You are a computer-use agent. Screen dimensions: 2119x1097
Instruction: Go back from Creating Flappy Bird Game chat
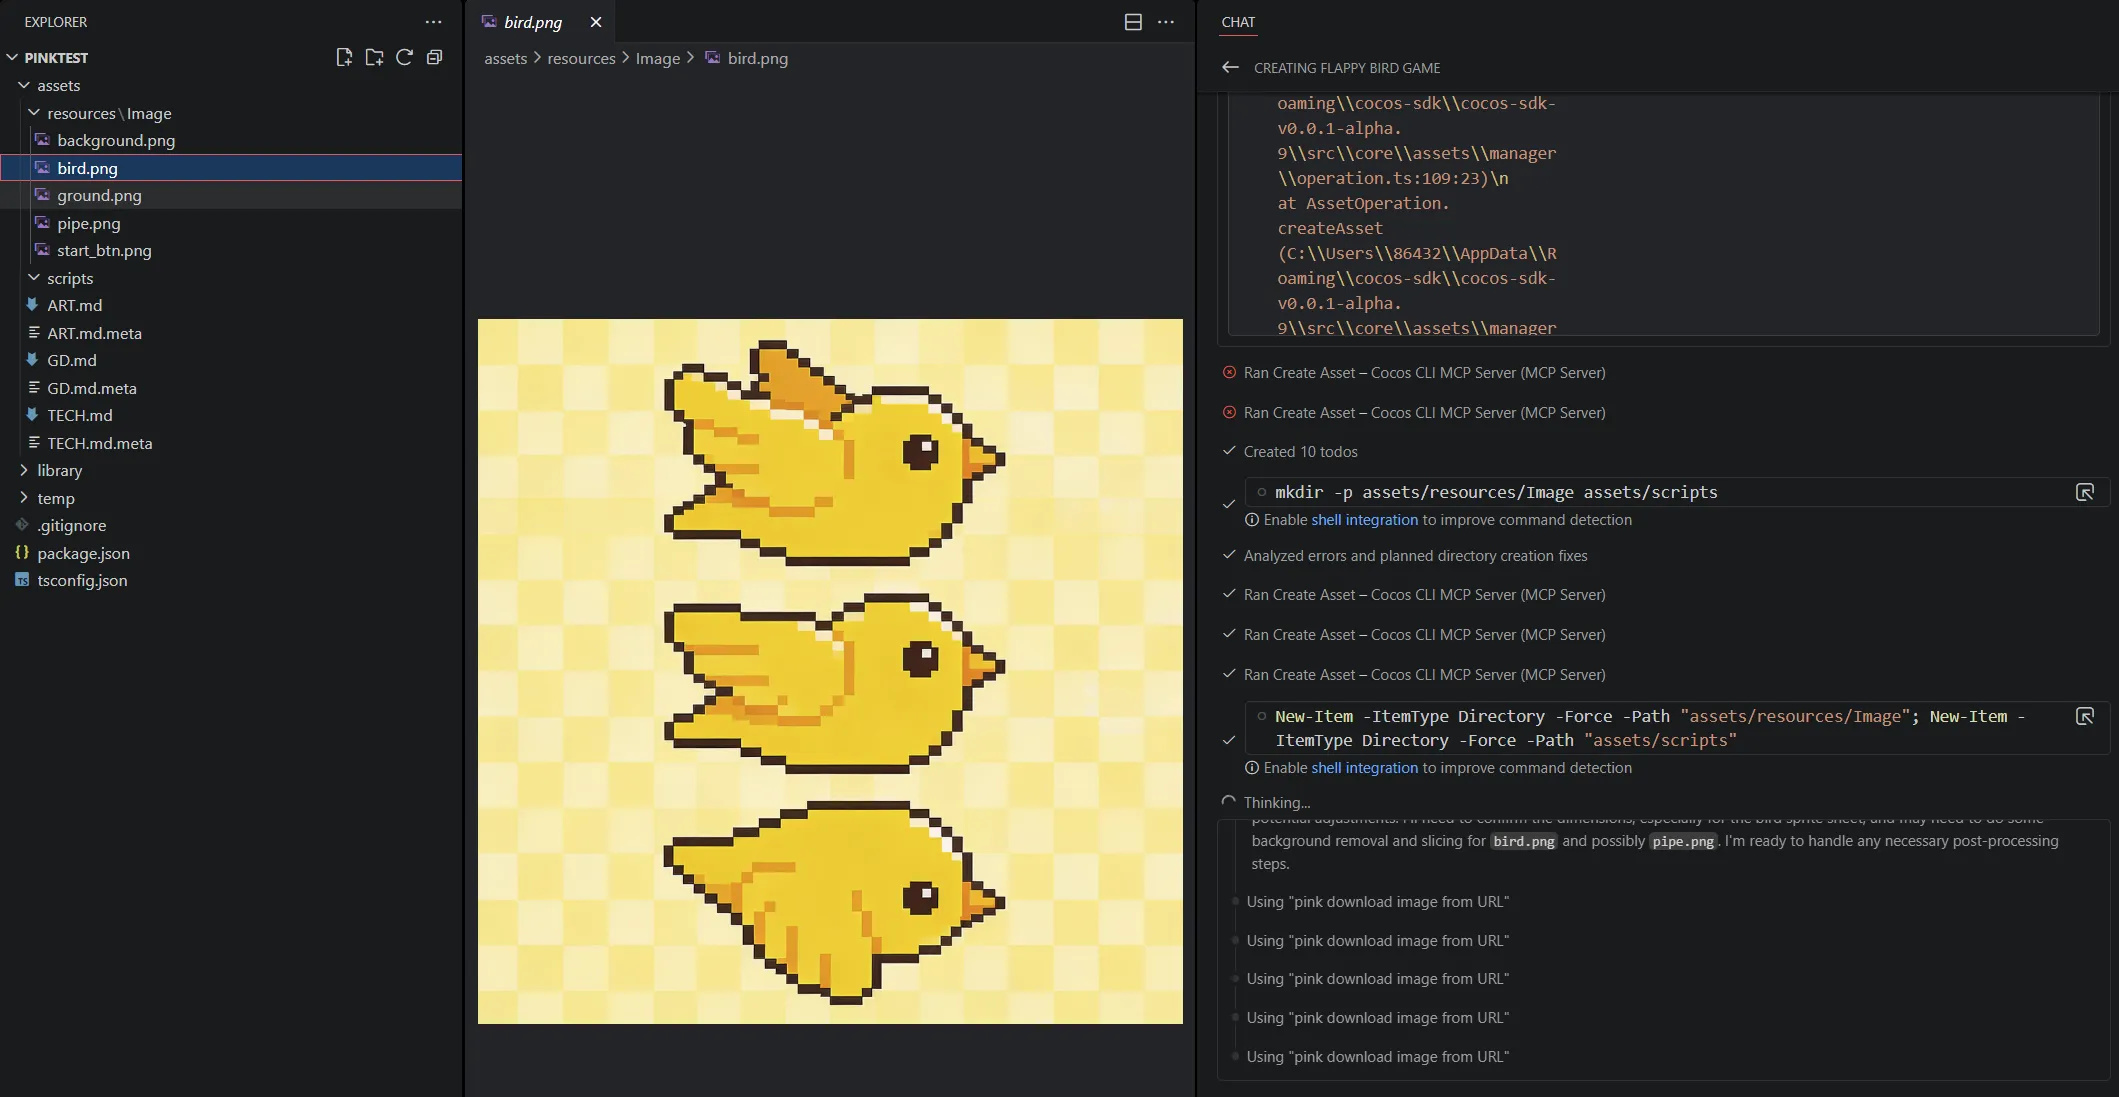[x=1230, y=68]
